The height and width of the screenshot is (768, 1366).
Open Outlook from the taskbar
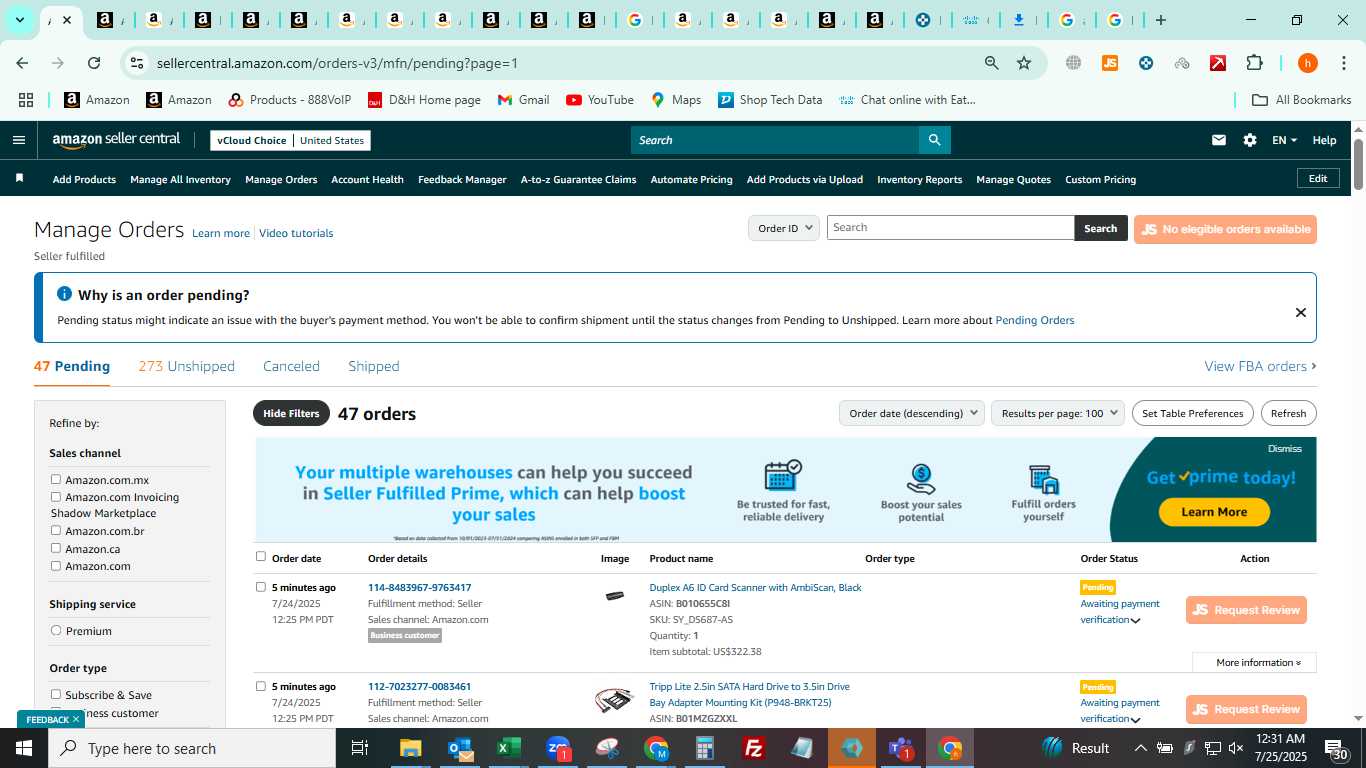[x=460, y=748]
